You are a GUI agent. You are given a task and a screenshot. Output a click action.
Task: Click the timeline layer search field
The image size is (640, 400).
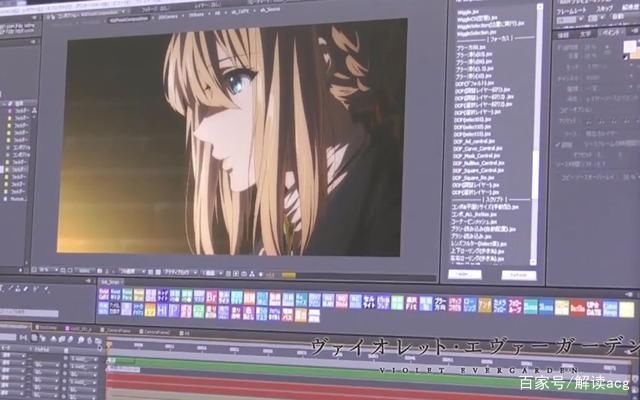(8, 337)
